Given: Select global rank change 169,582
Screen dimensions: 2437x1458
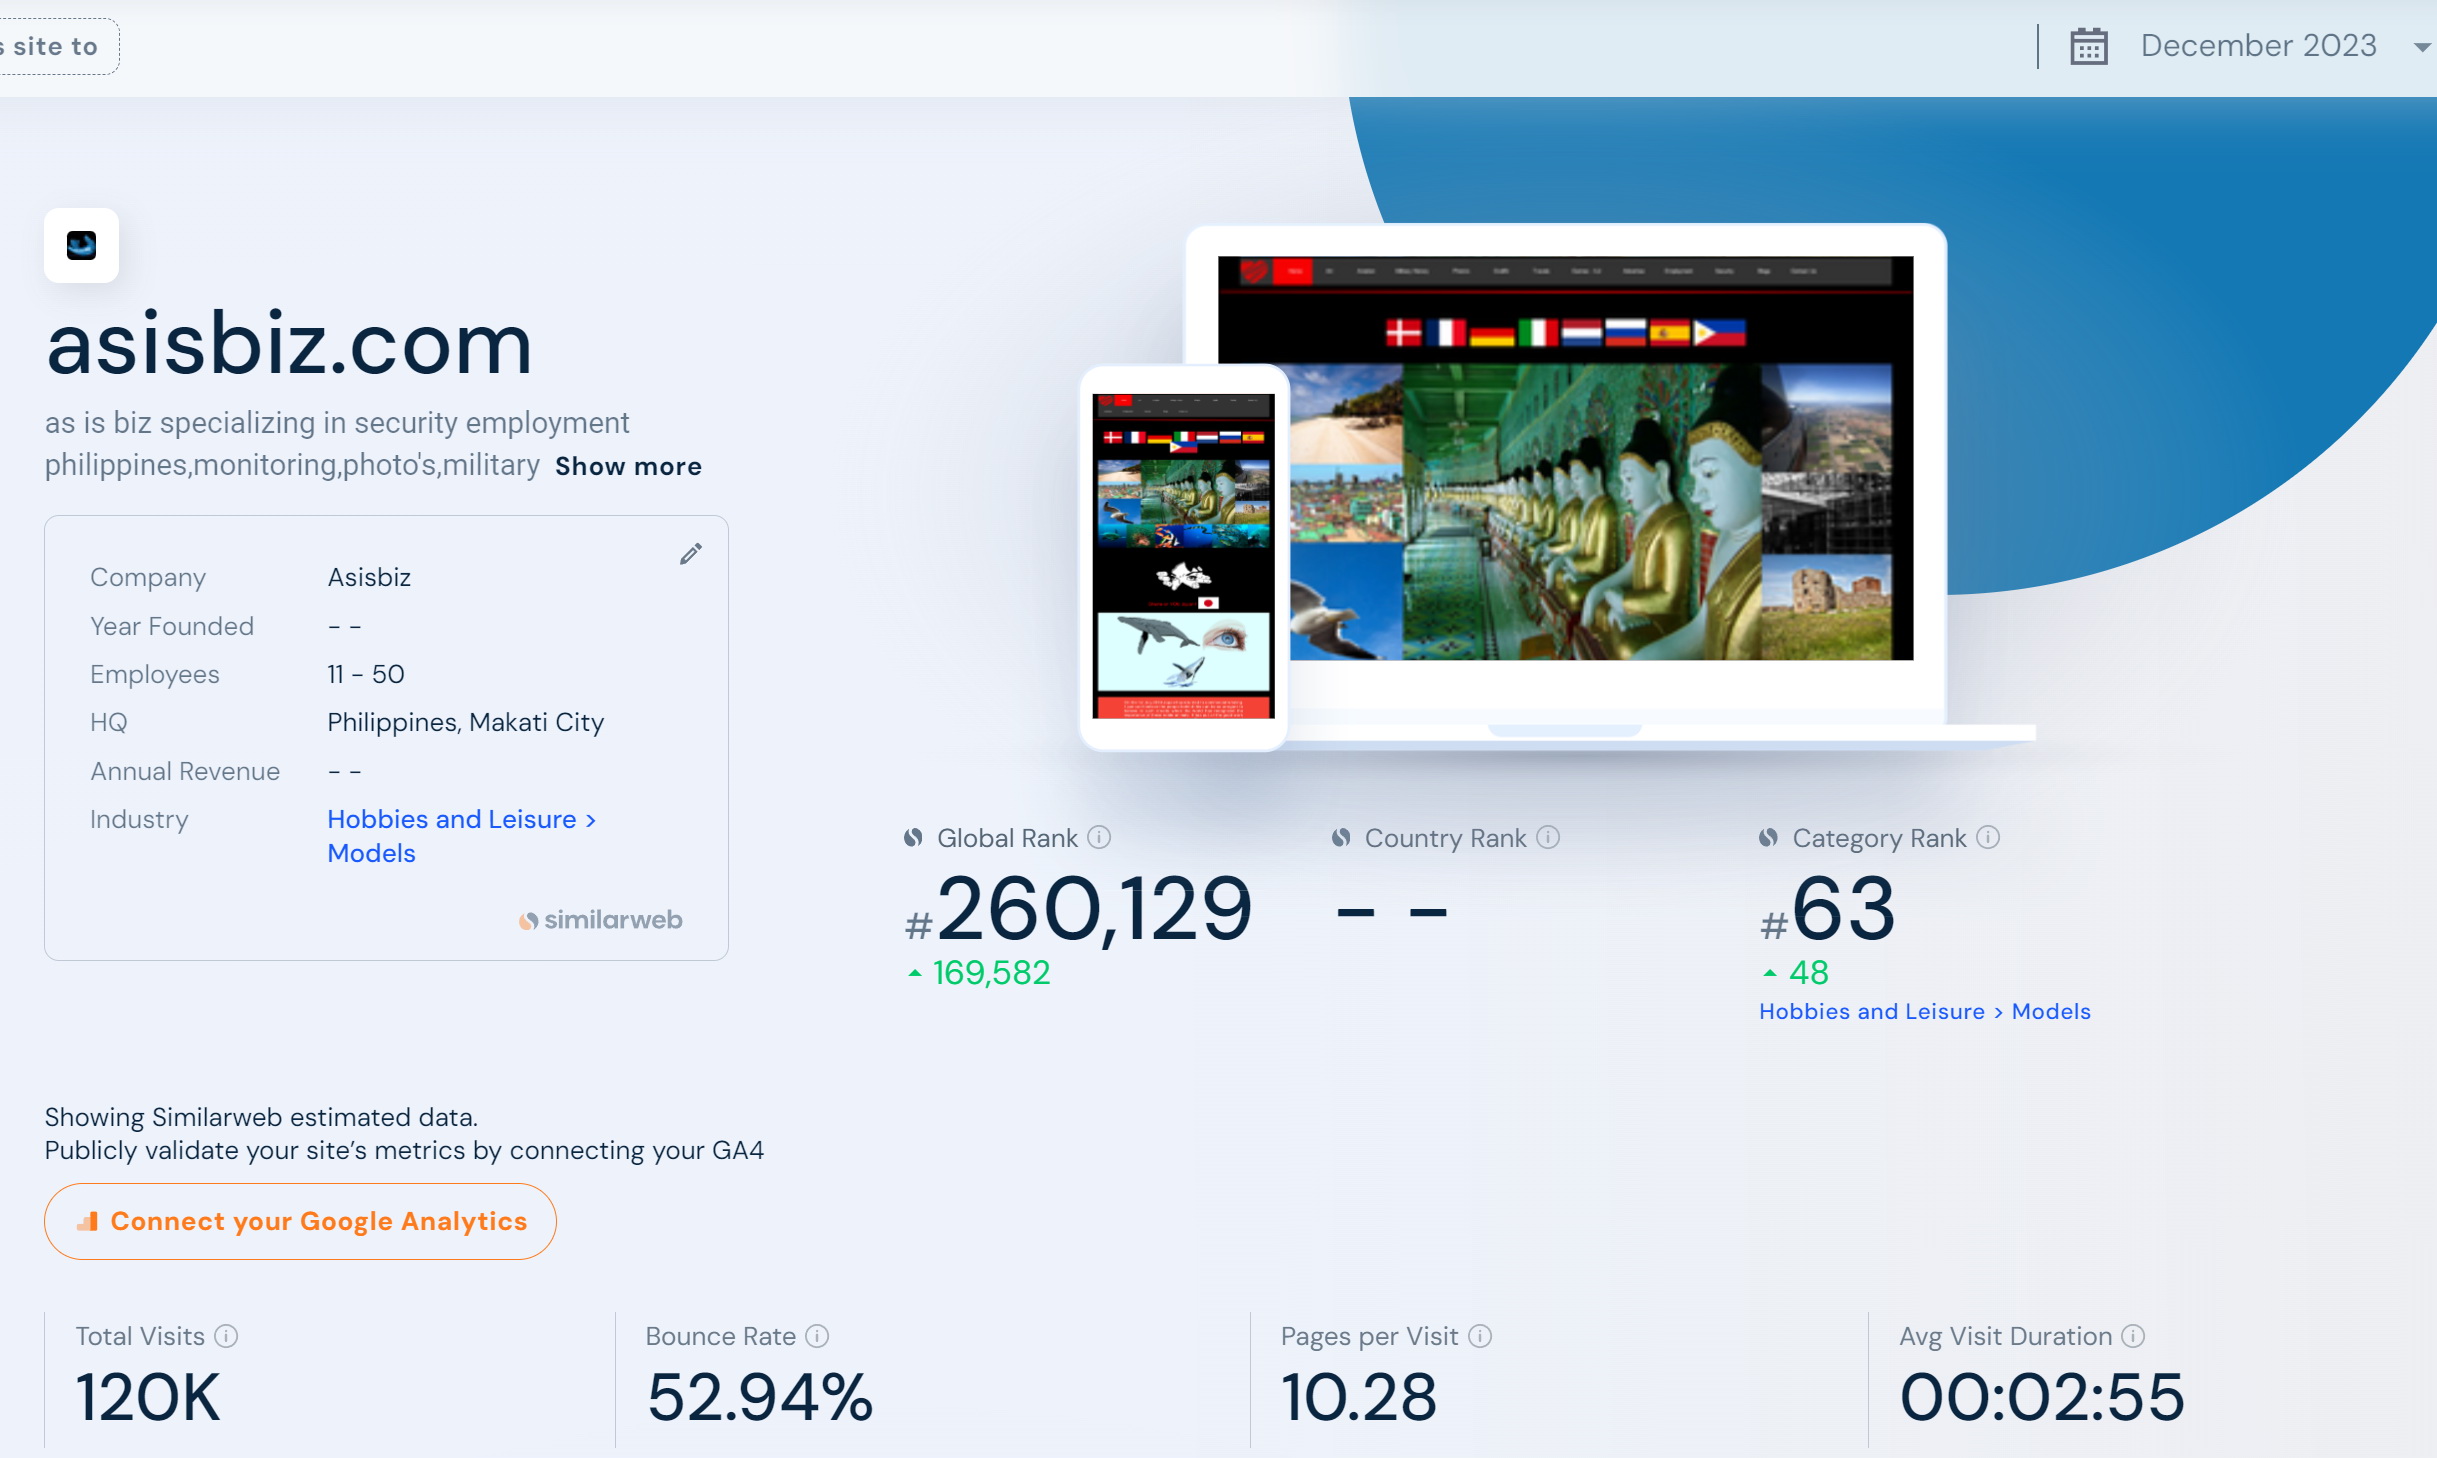Looking at the screenshot, I should (x=990, y=972).
